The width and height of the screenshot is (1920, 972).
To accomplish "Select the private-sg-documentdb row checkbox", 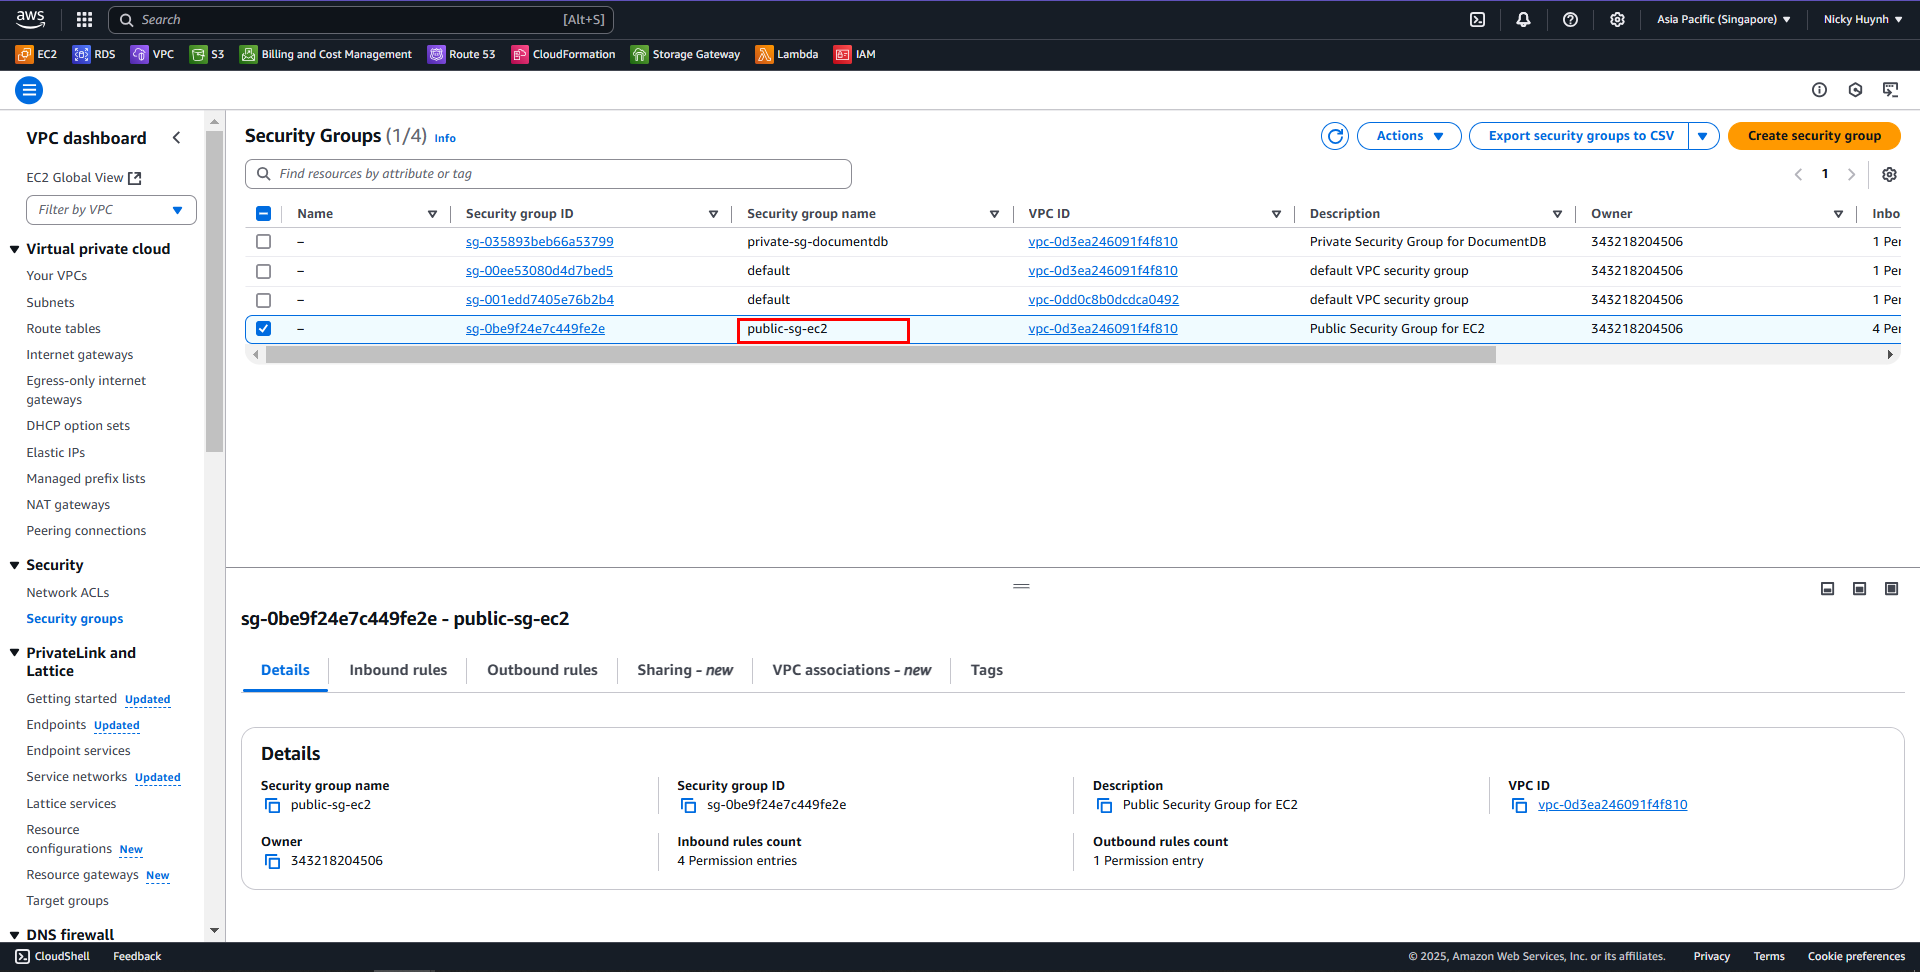I will click(263, 242).
